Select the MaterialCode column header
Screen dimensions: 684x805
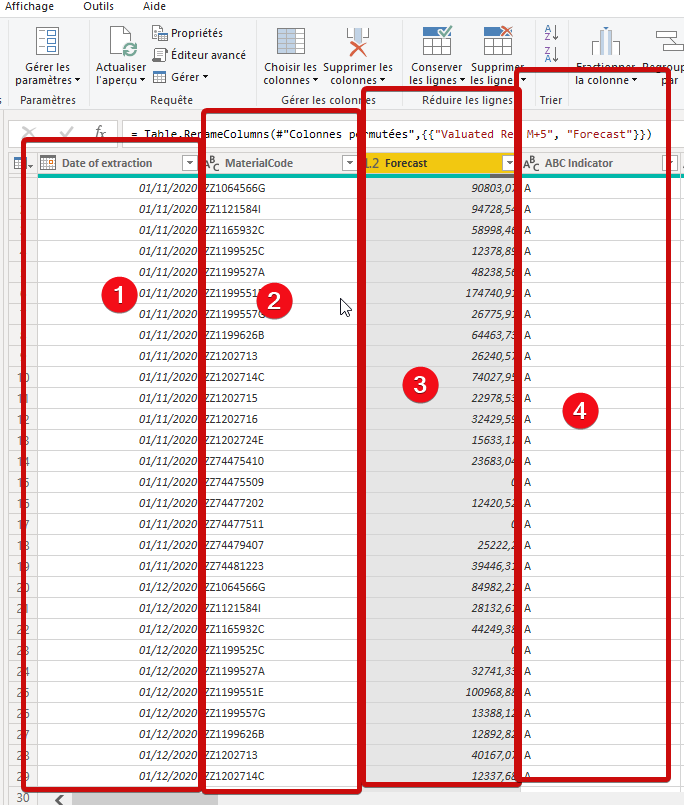pos(259,163)
